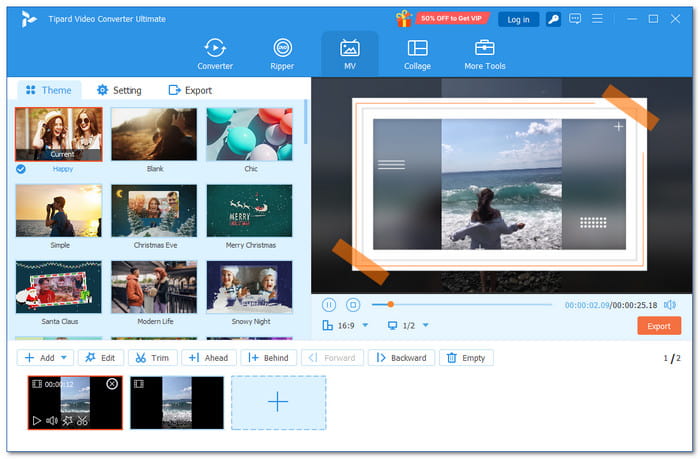Open the feedback chat icon
This screenshot has width=700, height=459.
(x=575, y=19)
